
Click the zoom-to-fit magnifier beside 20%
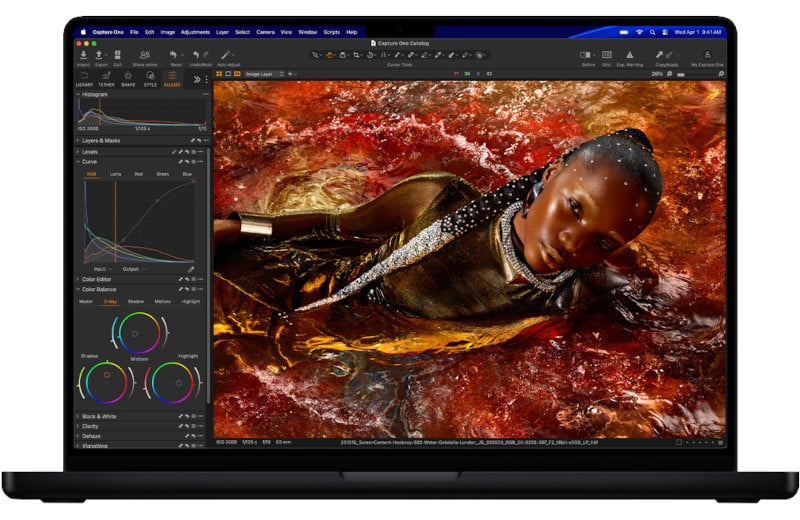669,74
